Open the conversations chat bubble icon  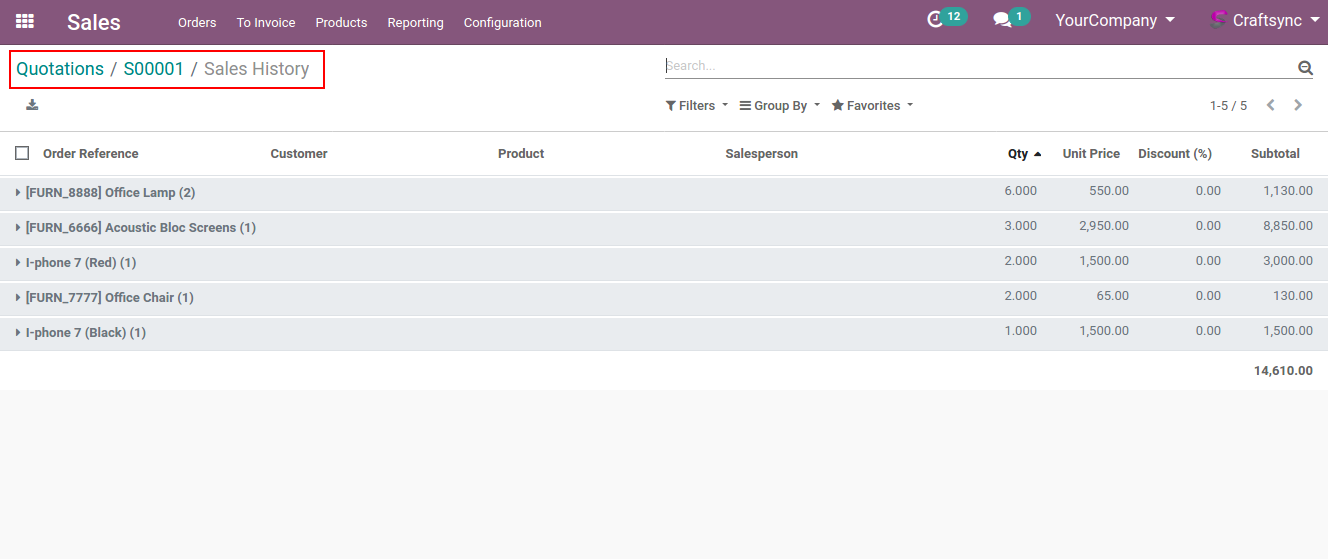1002,20
